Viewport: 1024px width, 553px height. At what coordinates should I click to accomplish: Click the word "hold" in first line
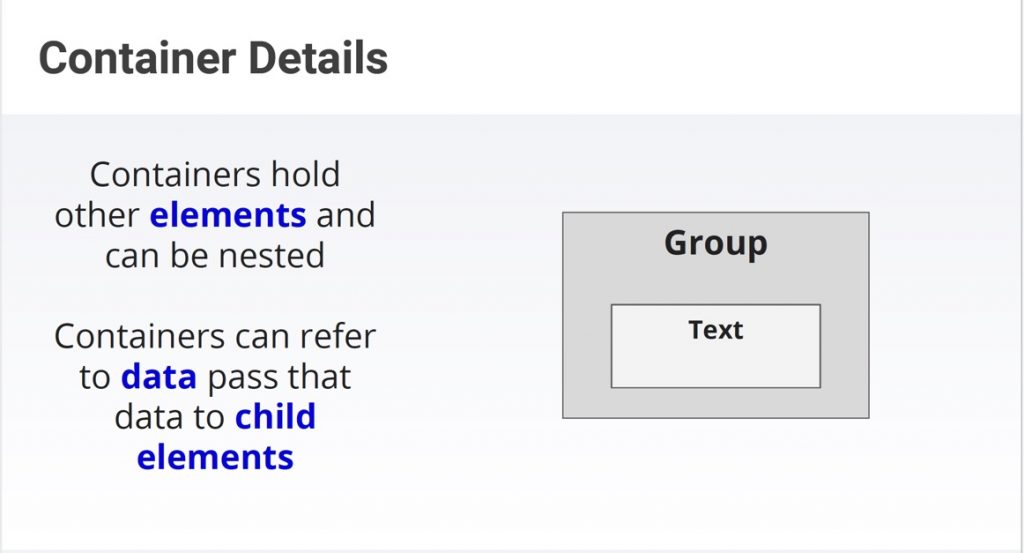tap(306, 174)
